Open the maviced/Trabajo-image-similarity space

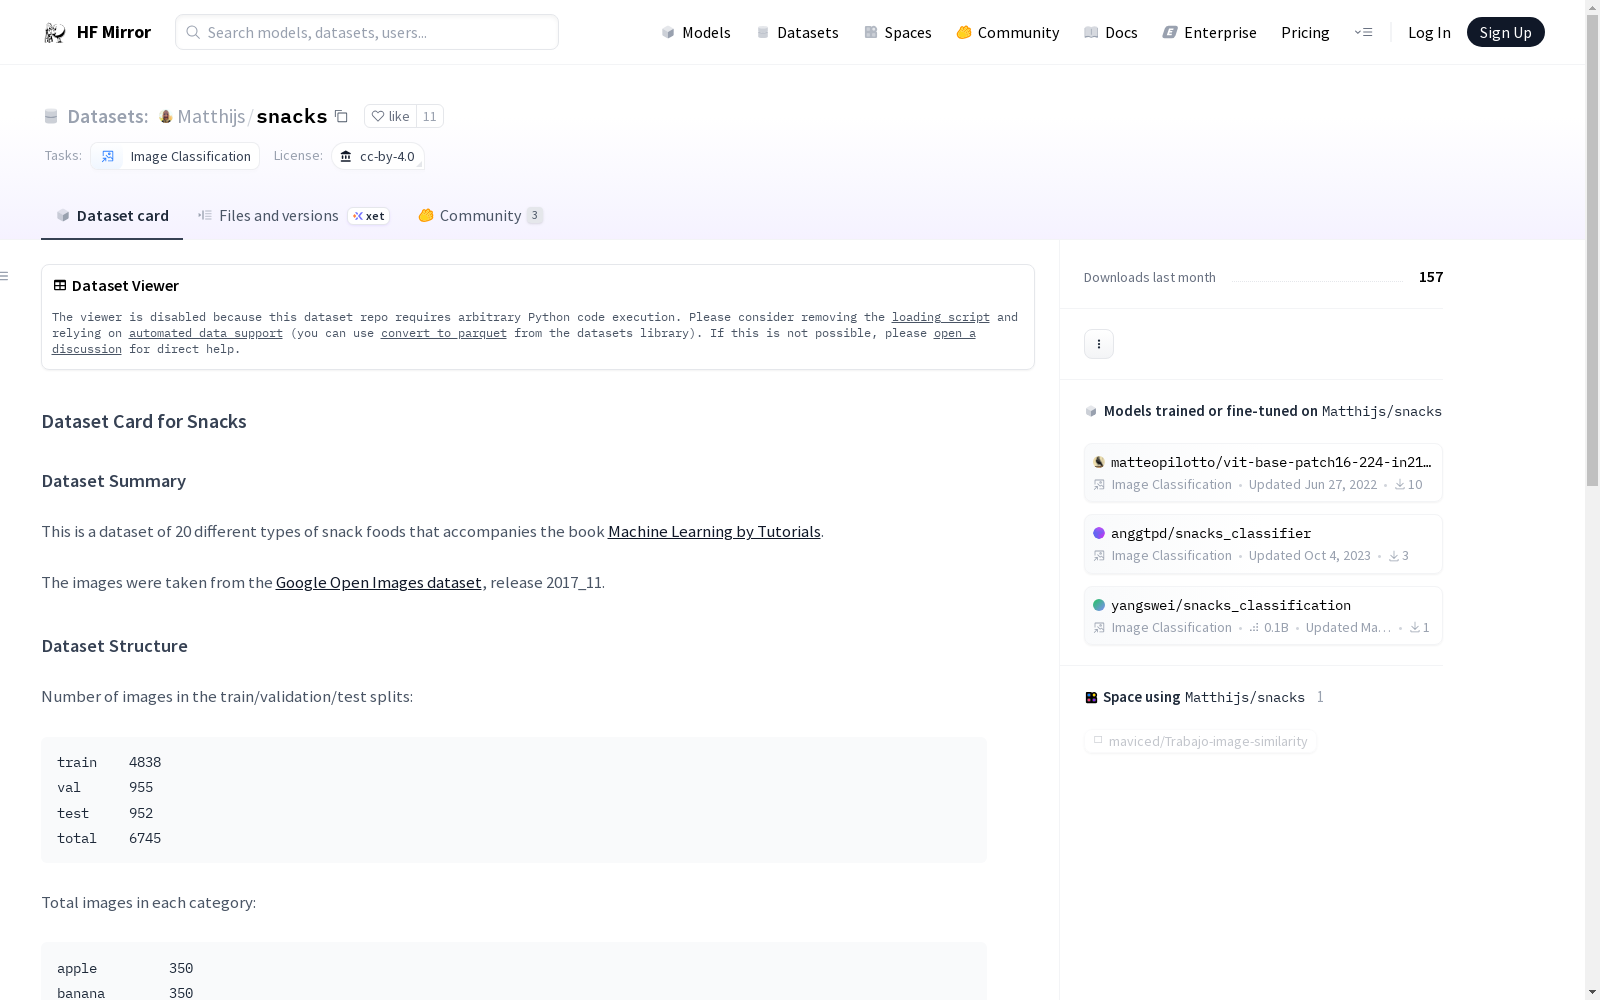[1200, 741]
